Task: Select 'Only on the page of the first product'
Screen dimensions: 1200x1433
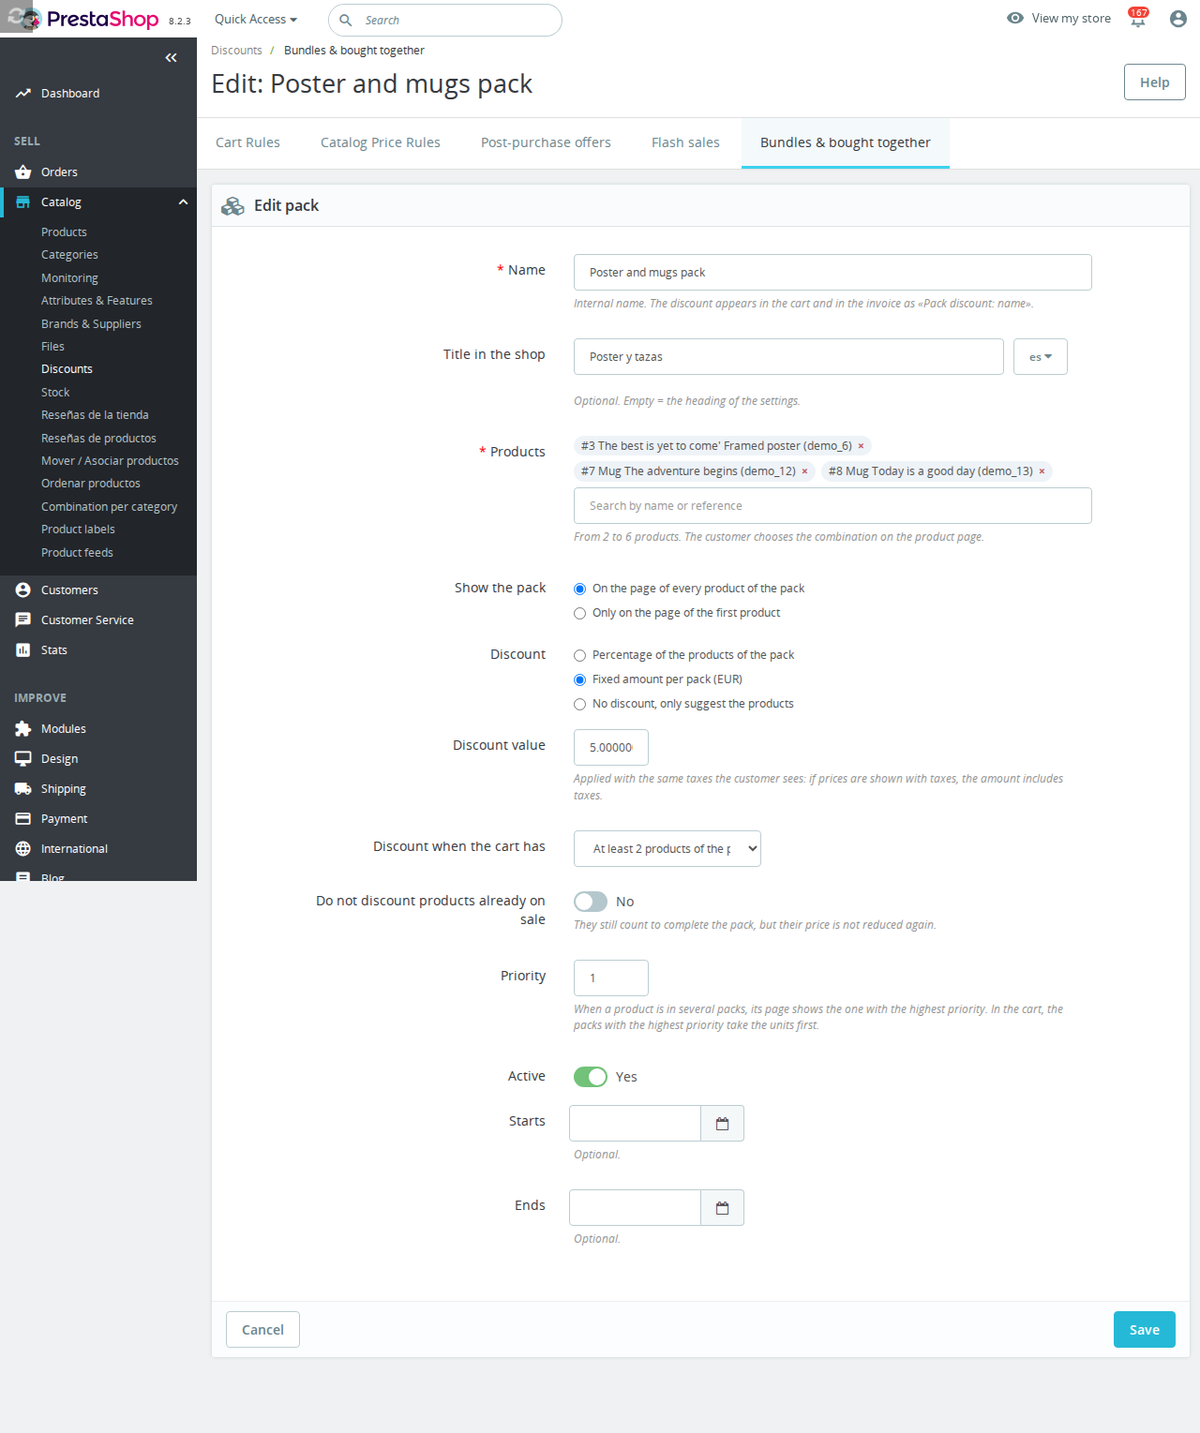Action: [580, 613]
